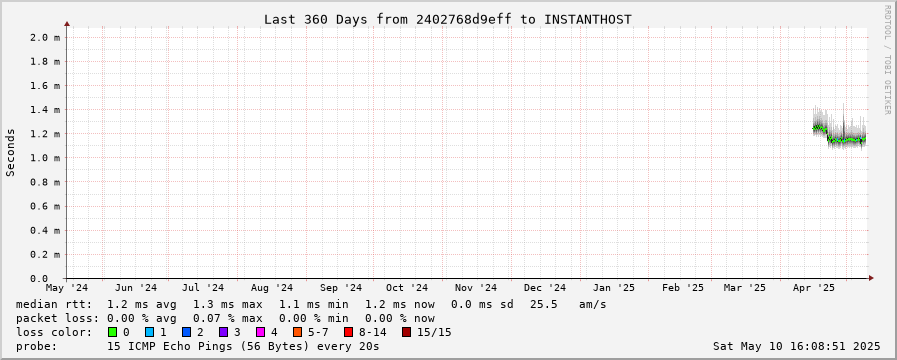Click the light blue loss color 1 swatch
The width and height of the screenshot is (897, 360).
pos(149,332)
